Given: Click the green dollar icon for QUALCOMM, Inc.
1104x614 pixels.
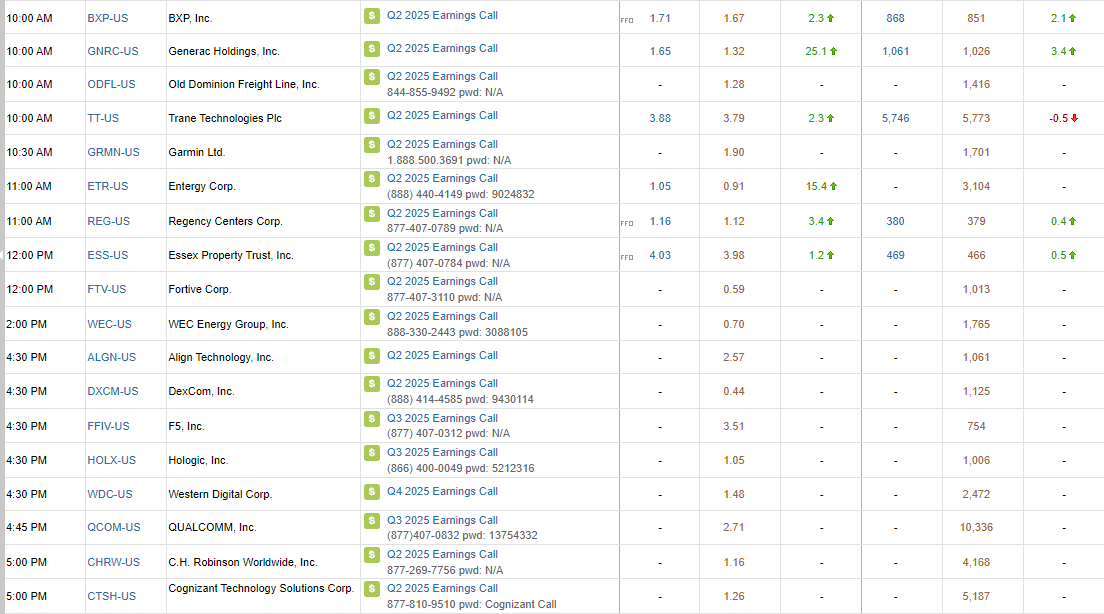Looking at the screenshot, I should (372, 520).
